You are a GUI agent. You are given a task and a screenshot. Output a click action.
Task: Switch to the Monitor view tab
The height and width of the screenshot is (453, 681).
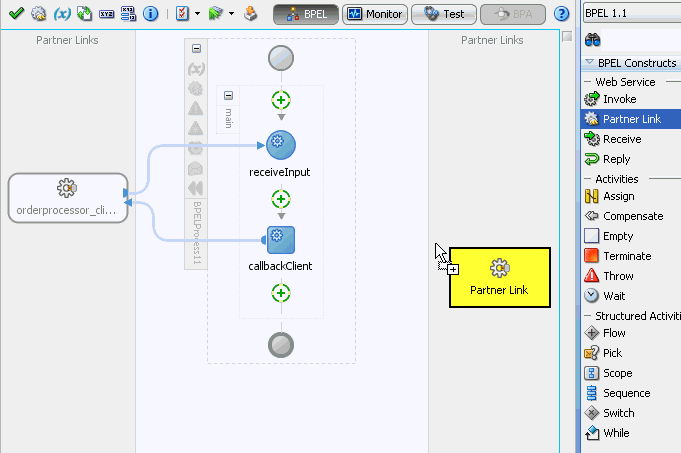pos(375,14)
